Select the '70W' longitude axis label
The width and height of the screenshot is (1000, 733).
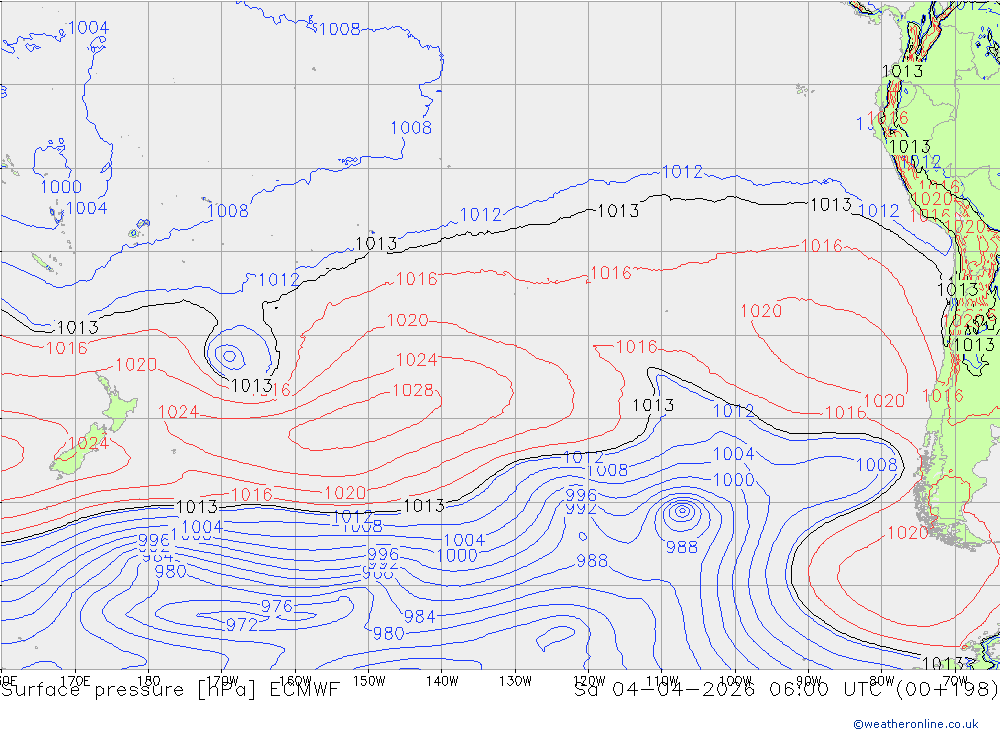pos(955,681)
